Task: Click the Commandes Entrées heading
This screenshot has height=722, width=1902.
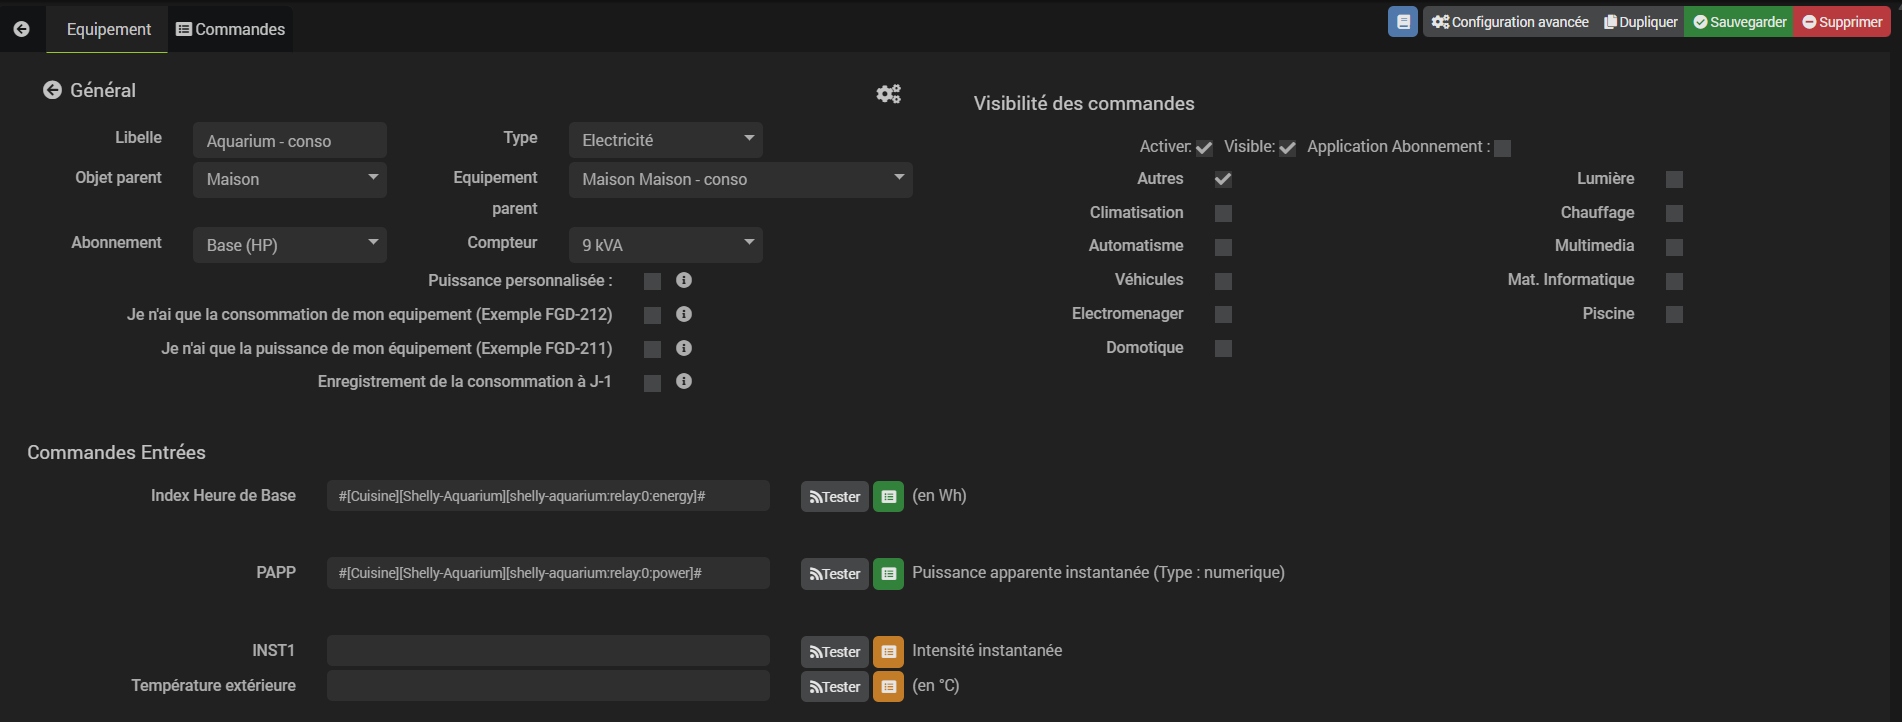Action: [x=116, y=453]
